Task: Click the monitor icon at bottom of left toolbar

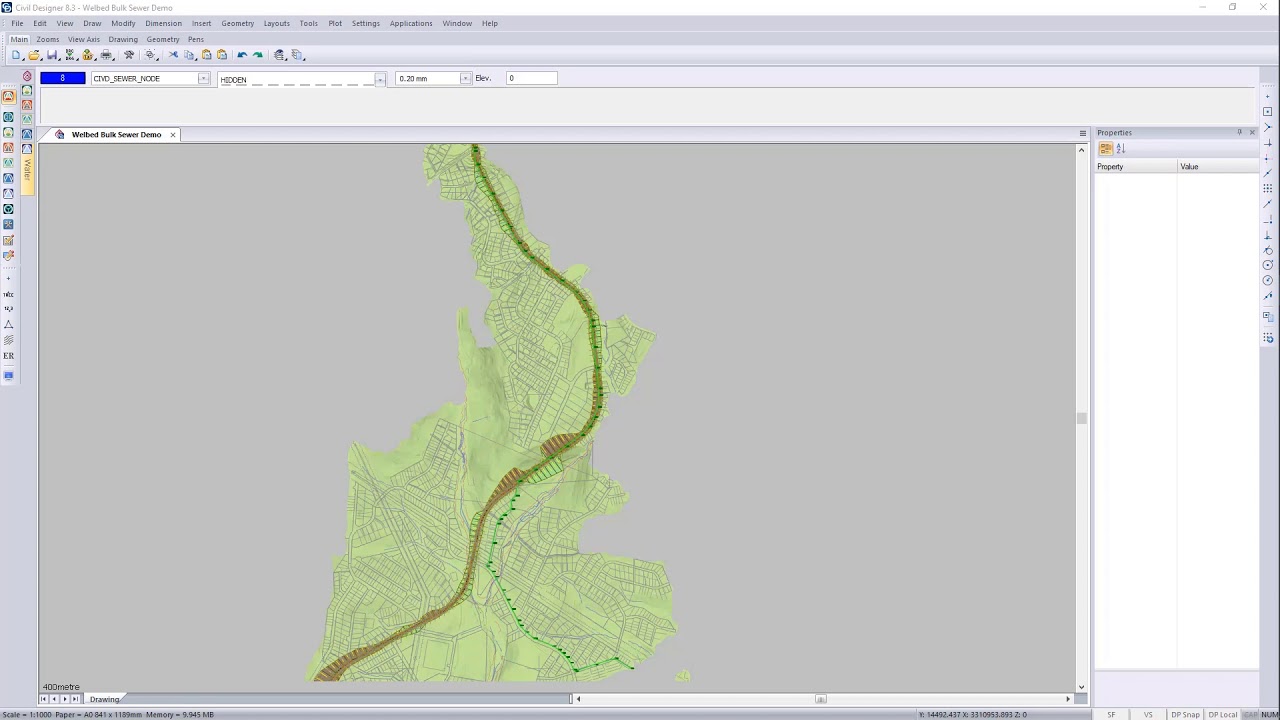Action: tap(8, 376)
